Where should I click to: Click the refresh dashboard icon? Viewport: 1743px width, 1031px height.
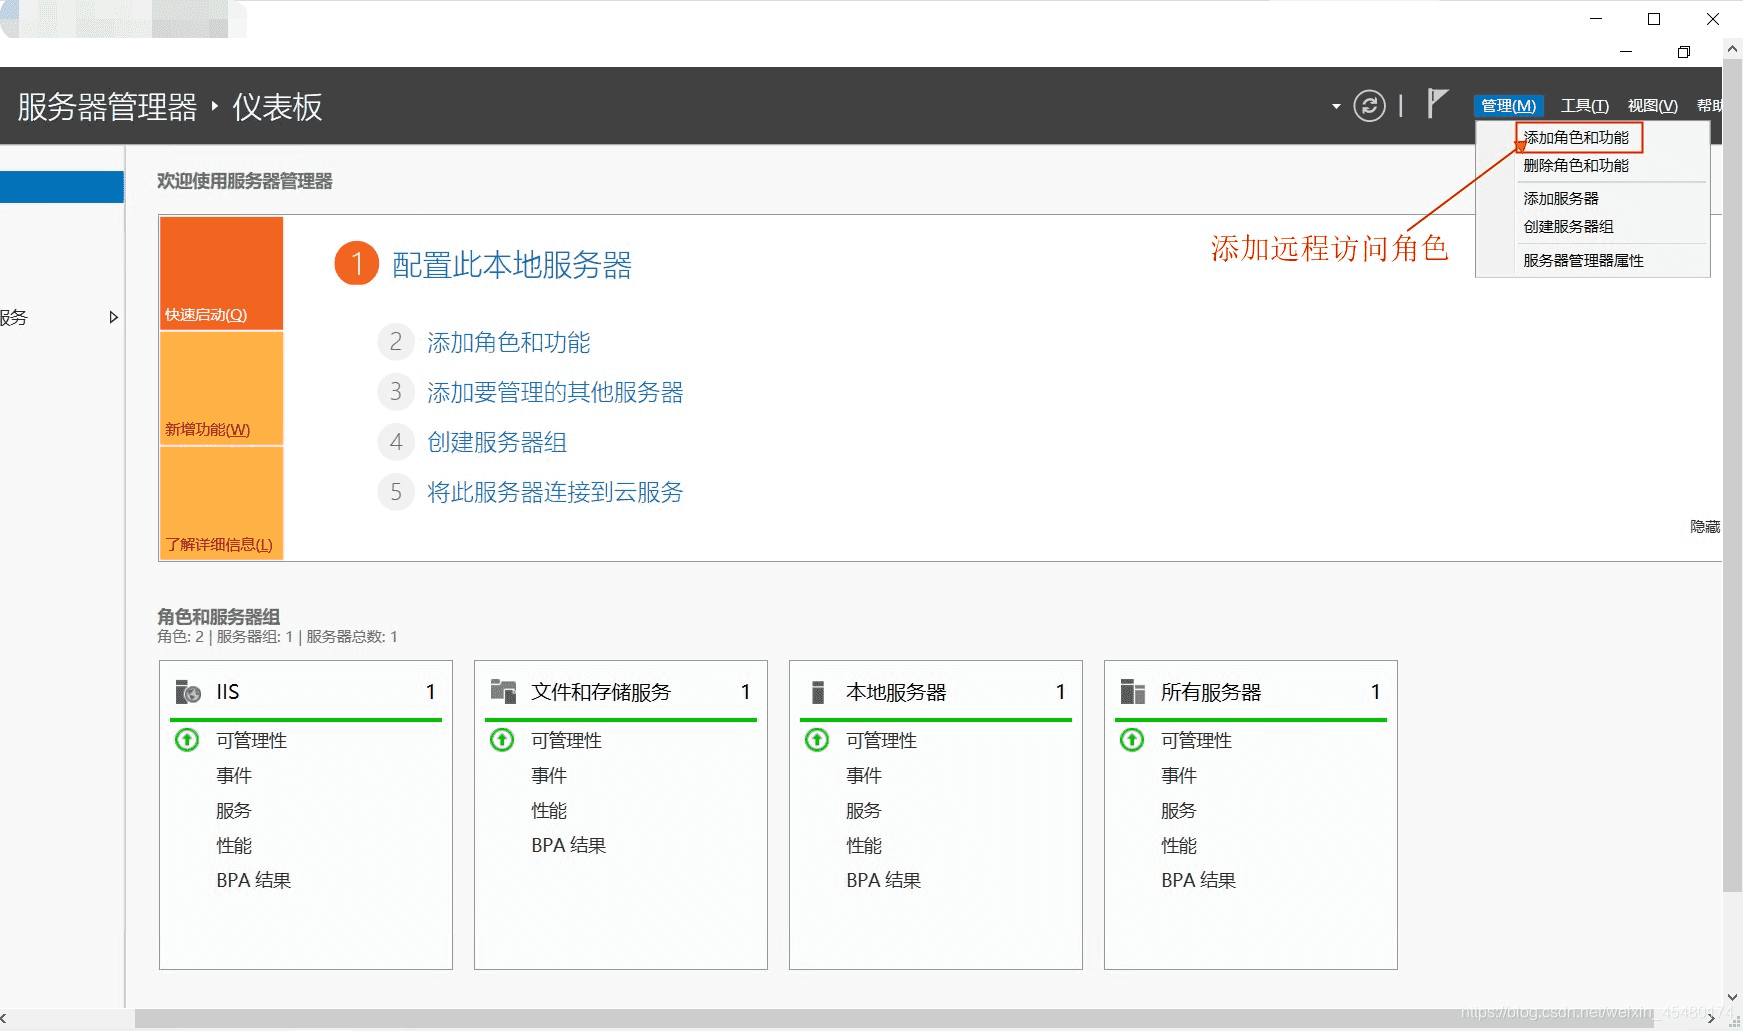pos(1369,105)
